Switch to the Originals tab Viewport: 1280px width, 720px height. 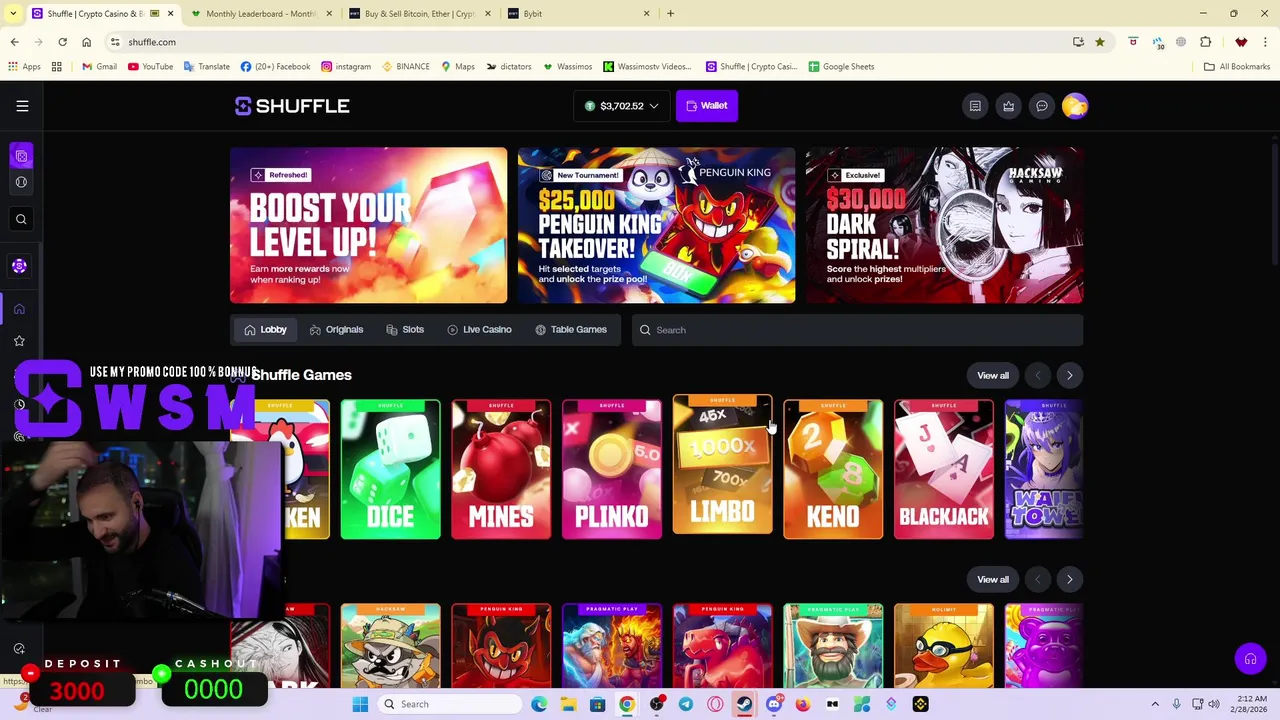tap(336, 330)
